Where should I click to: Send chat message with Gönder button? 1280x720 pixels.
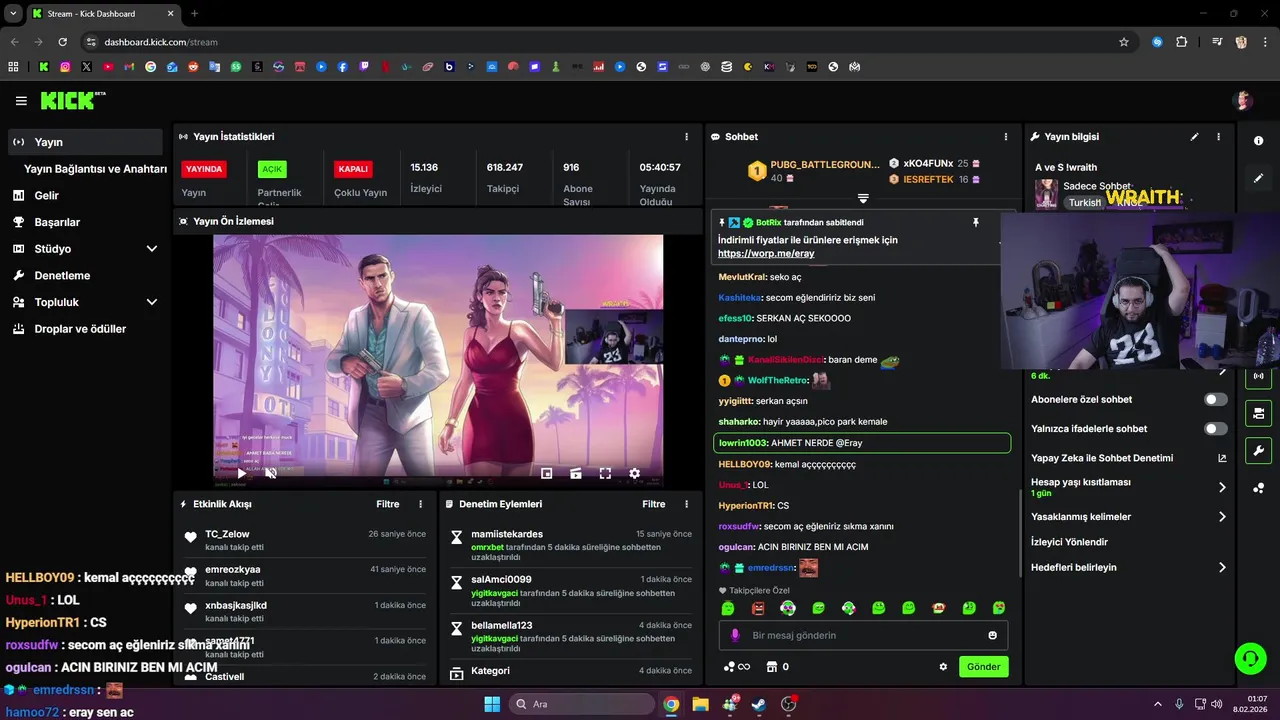tap(983, 667)
